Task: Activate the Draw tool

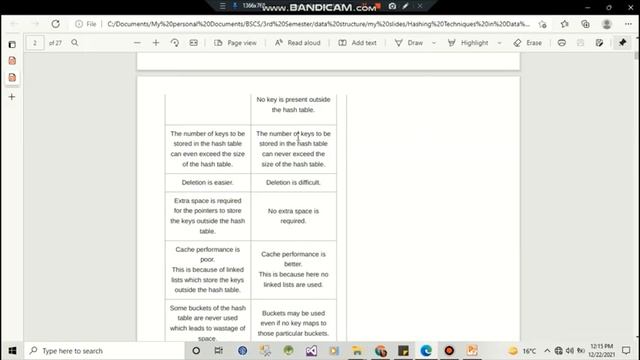Action: tap(409, 43)
